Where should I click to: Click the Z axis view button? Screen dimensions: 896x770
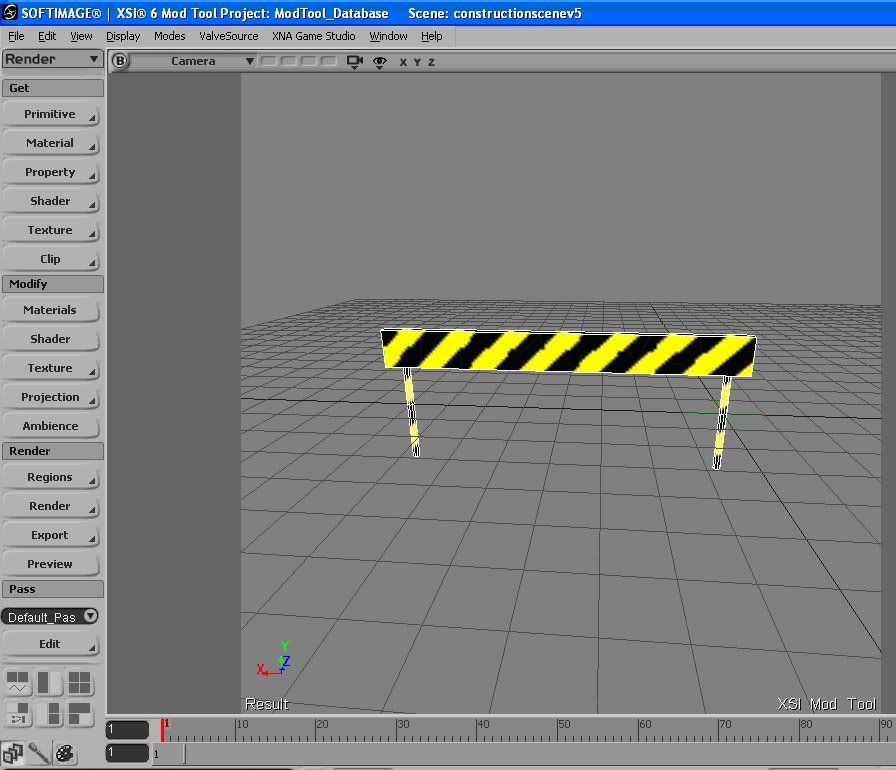point(431,62)
